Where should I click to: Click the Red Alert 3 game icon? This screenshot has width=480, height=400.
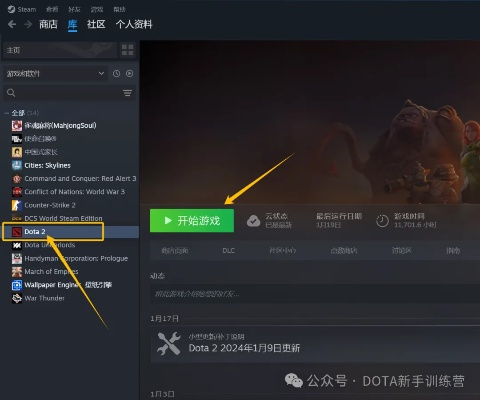pos(17,179)
